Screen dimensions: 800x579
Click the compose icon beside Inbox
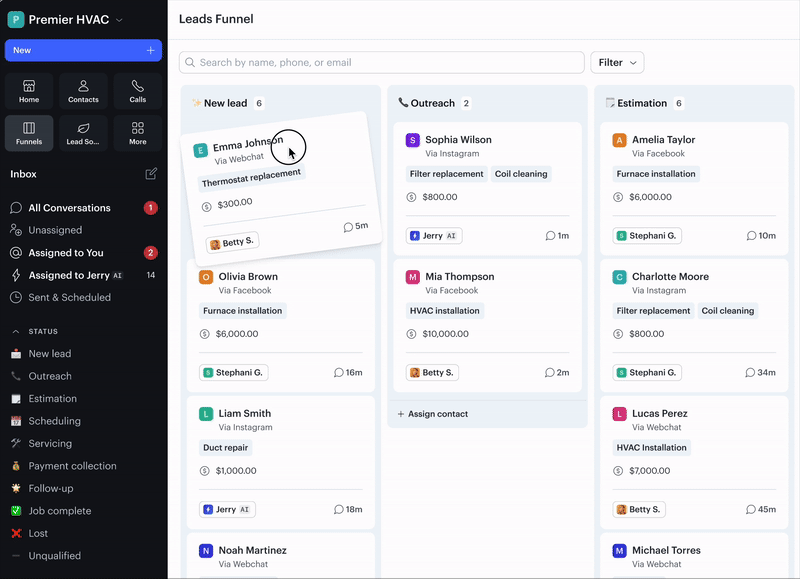151,174
